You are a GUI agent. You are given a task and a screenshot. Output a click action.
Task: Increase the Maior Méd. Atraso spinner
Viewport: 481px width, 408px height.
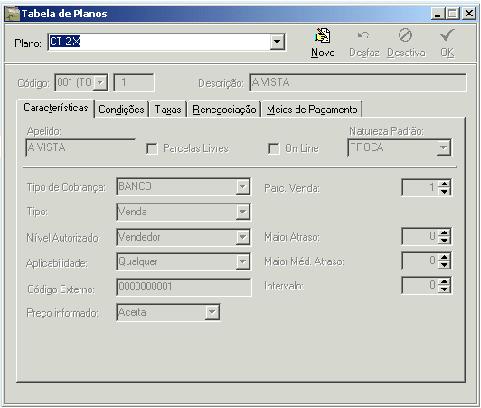coord(444,257)
